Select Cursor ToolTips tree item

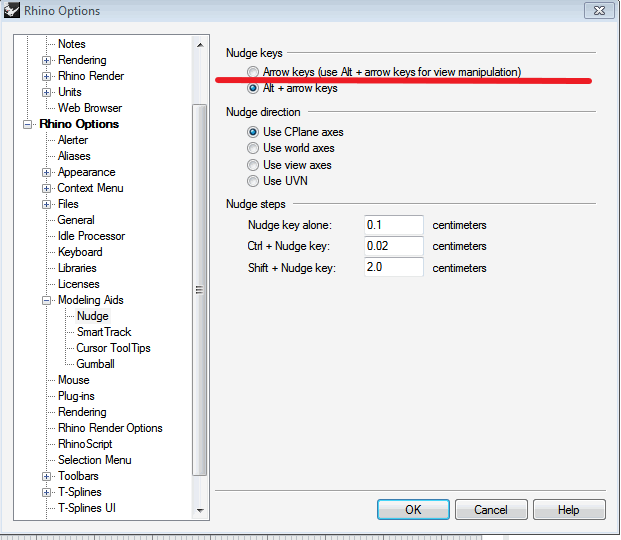pyautogui.click(x=114, y=348)
